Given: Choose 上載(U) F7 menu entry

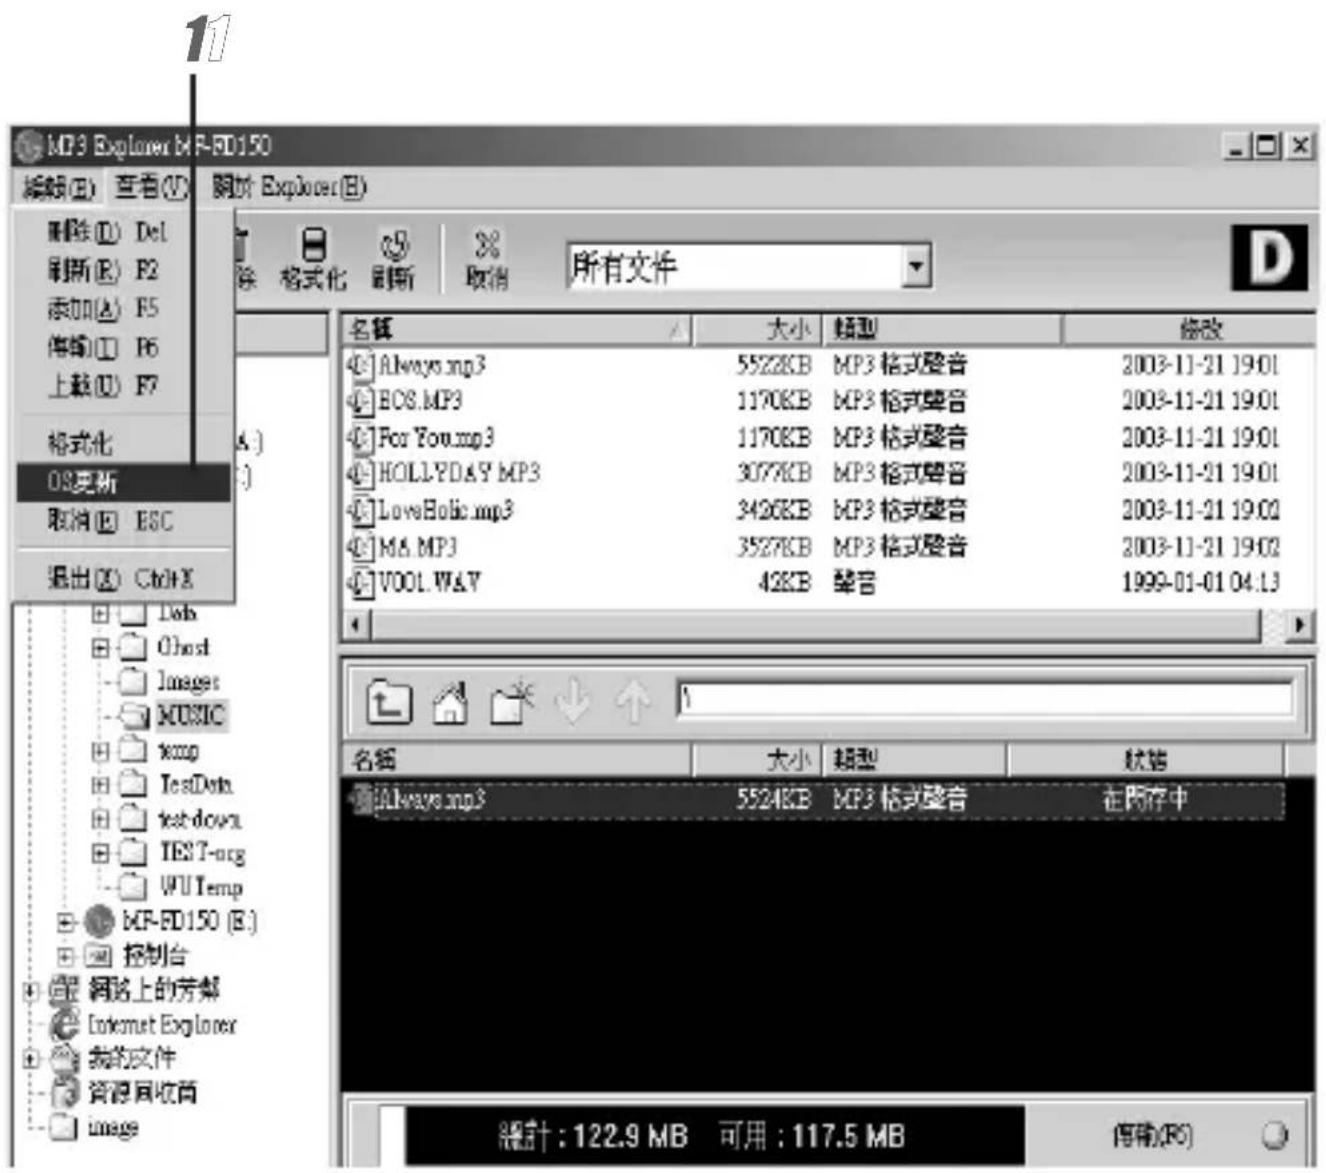Looking at the screenshot, I should coord(124,385).
